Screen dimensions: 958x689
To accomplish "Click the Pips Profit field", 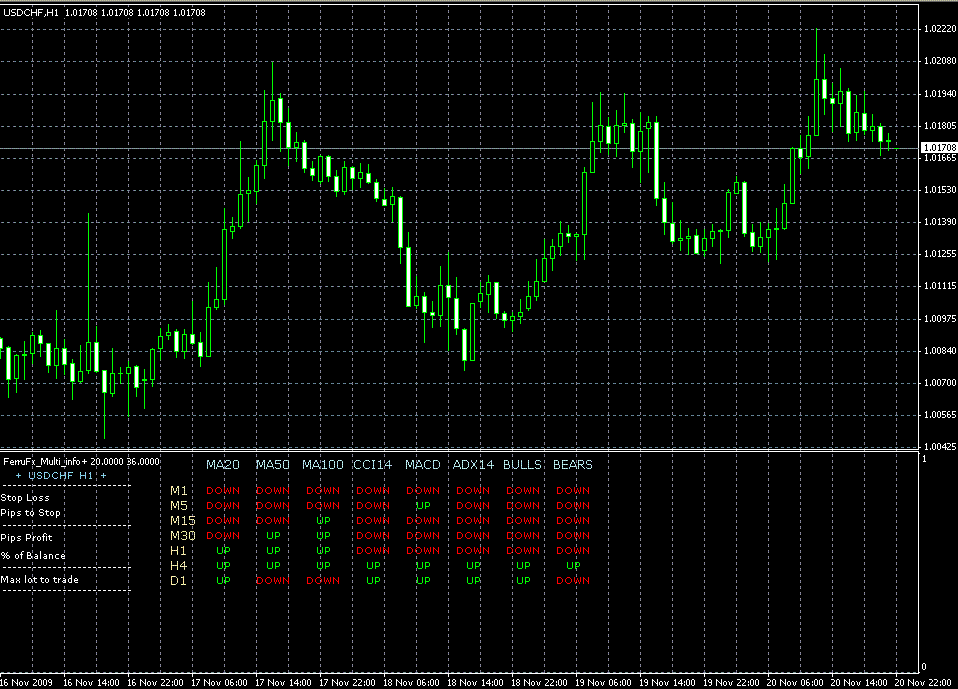I will [26, 538].
